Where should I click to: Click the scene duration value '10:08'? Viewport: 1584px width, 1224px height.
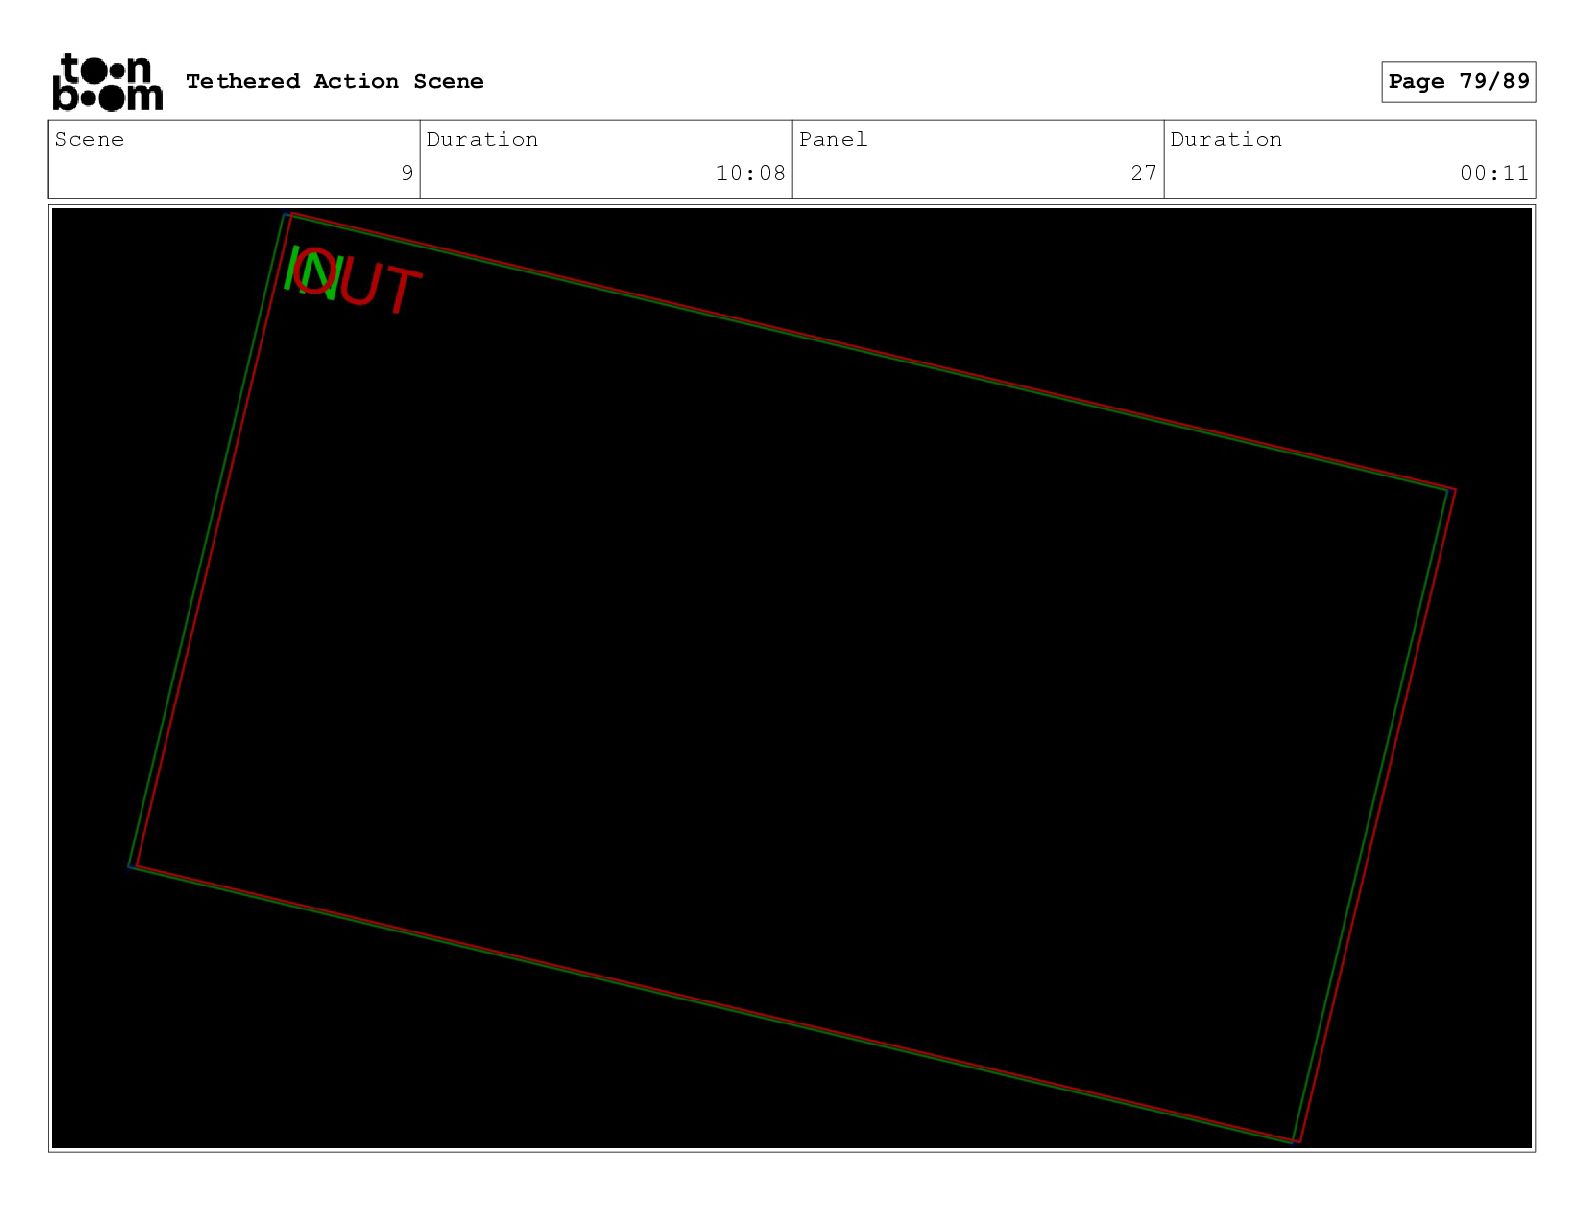(751, 173)
